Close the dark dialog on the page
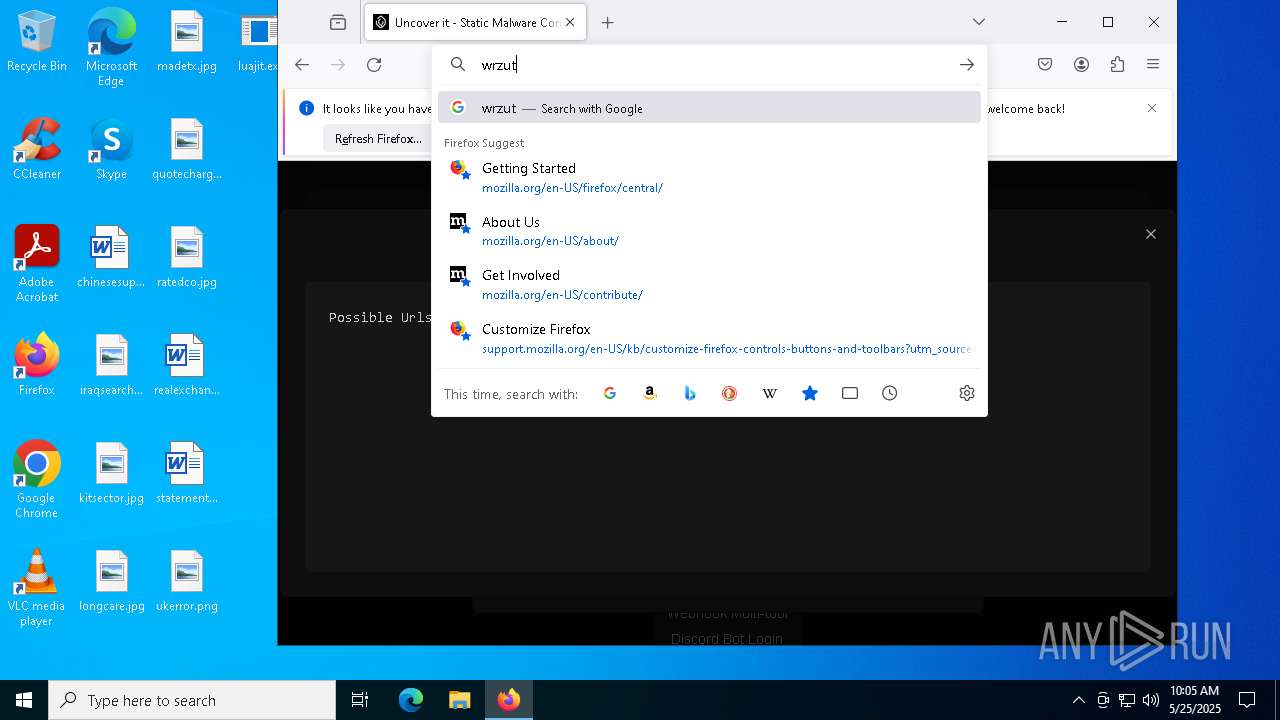 (x=1151, y=234)
